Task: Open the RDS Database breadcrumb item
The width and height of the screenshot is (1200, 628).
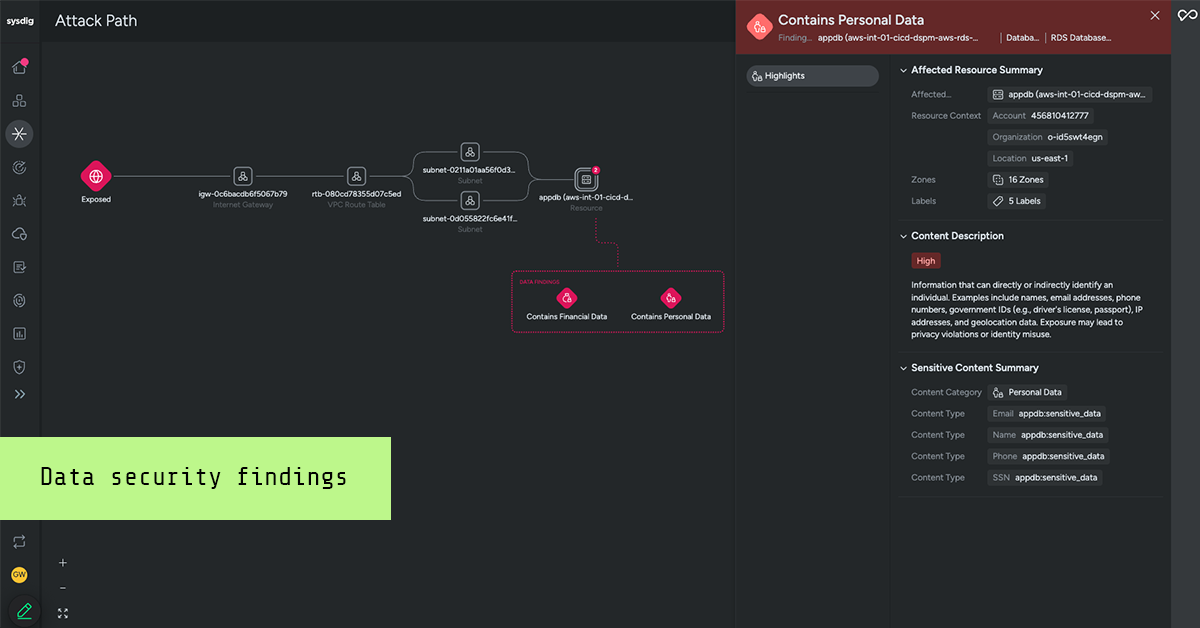Action: pos(1080,37)
